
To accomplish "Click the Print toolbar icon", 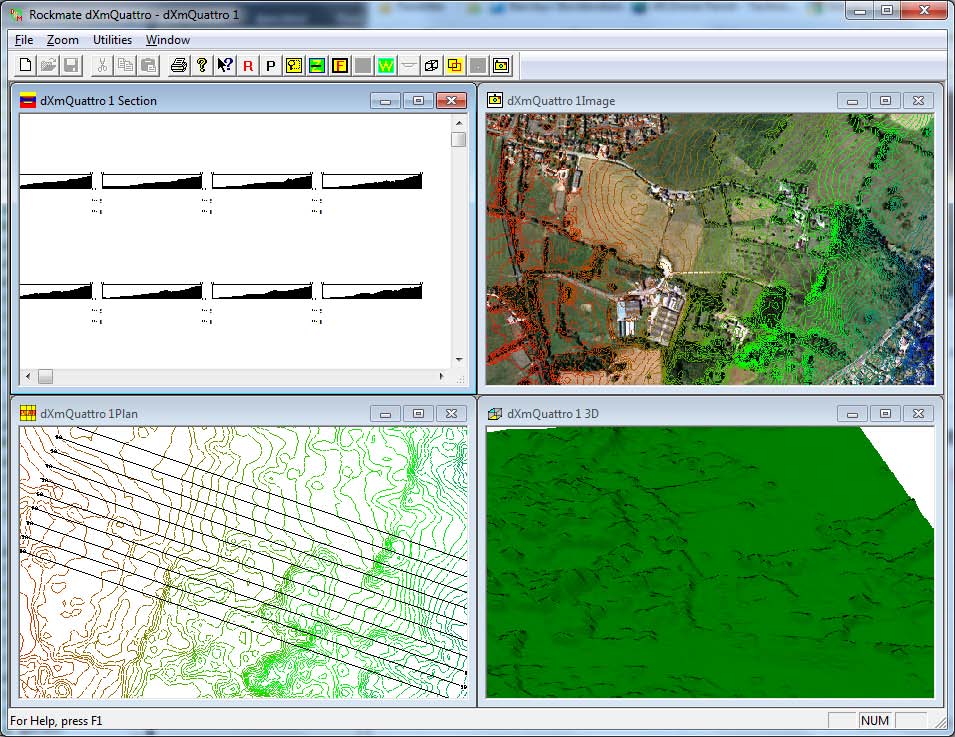I will click(x=178, y=65).
